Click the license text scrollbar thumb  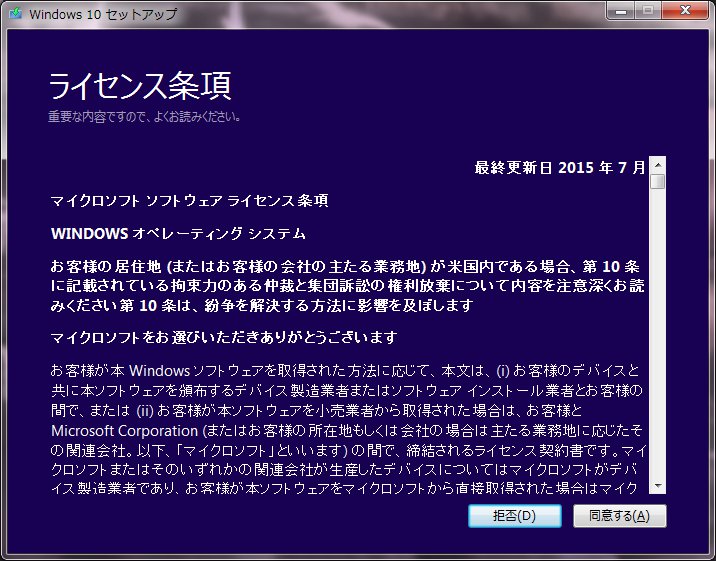tap(658, 181)
